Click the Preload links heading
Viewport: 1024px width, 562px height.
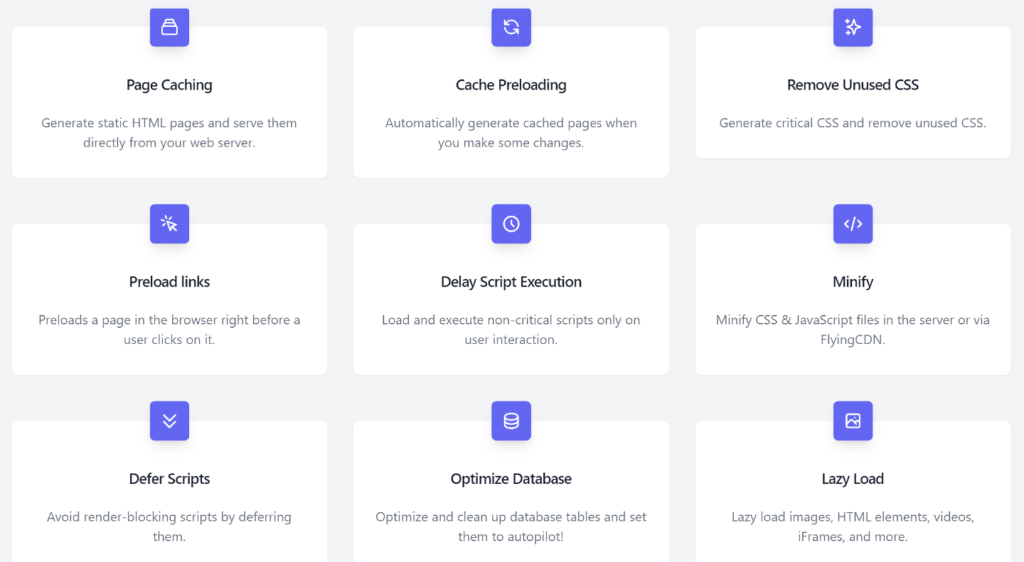click(x=169, y=282)
